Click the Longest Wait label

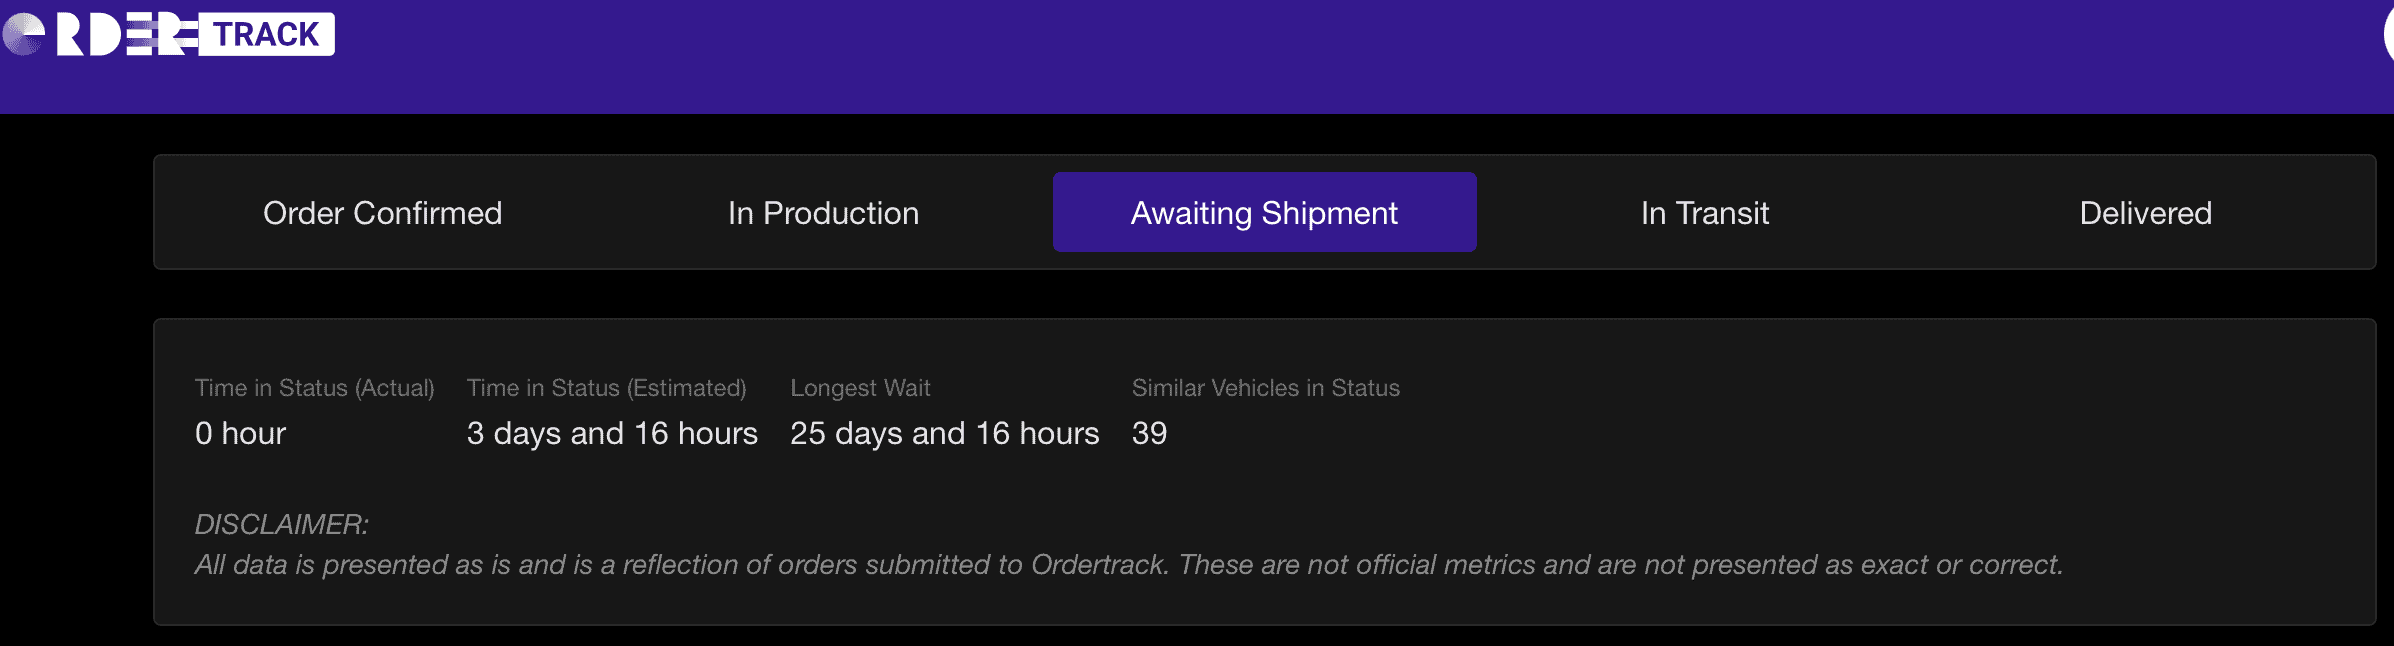coord(860,388)
